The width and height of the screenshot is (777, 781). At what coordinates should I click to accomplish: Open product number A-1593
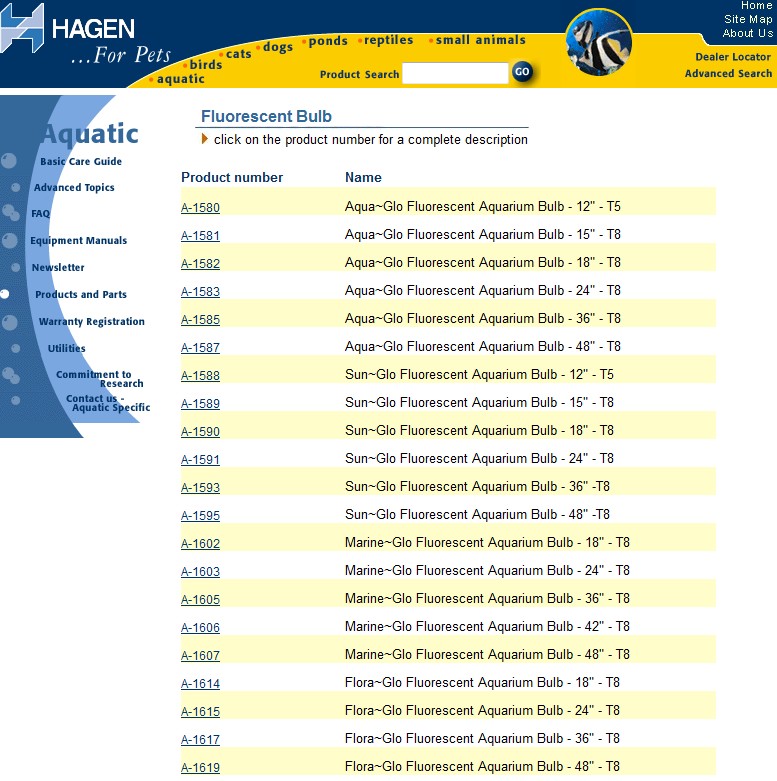coord(200,488)
